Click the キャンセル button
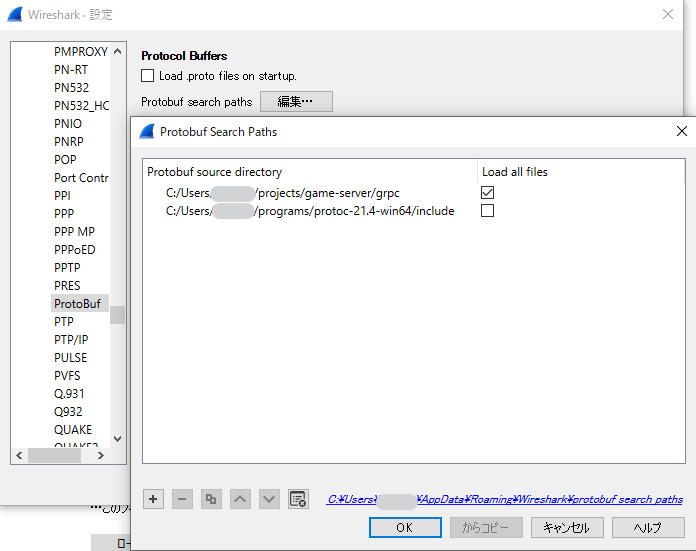Viewport: 696px width, 551px height. (567, 527)
